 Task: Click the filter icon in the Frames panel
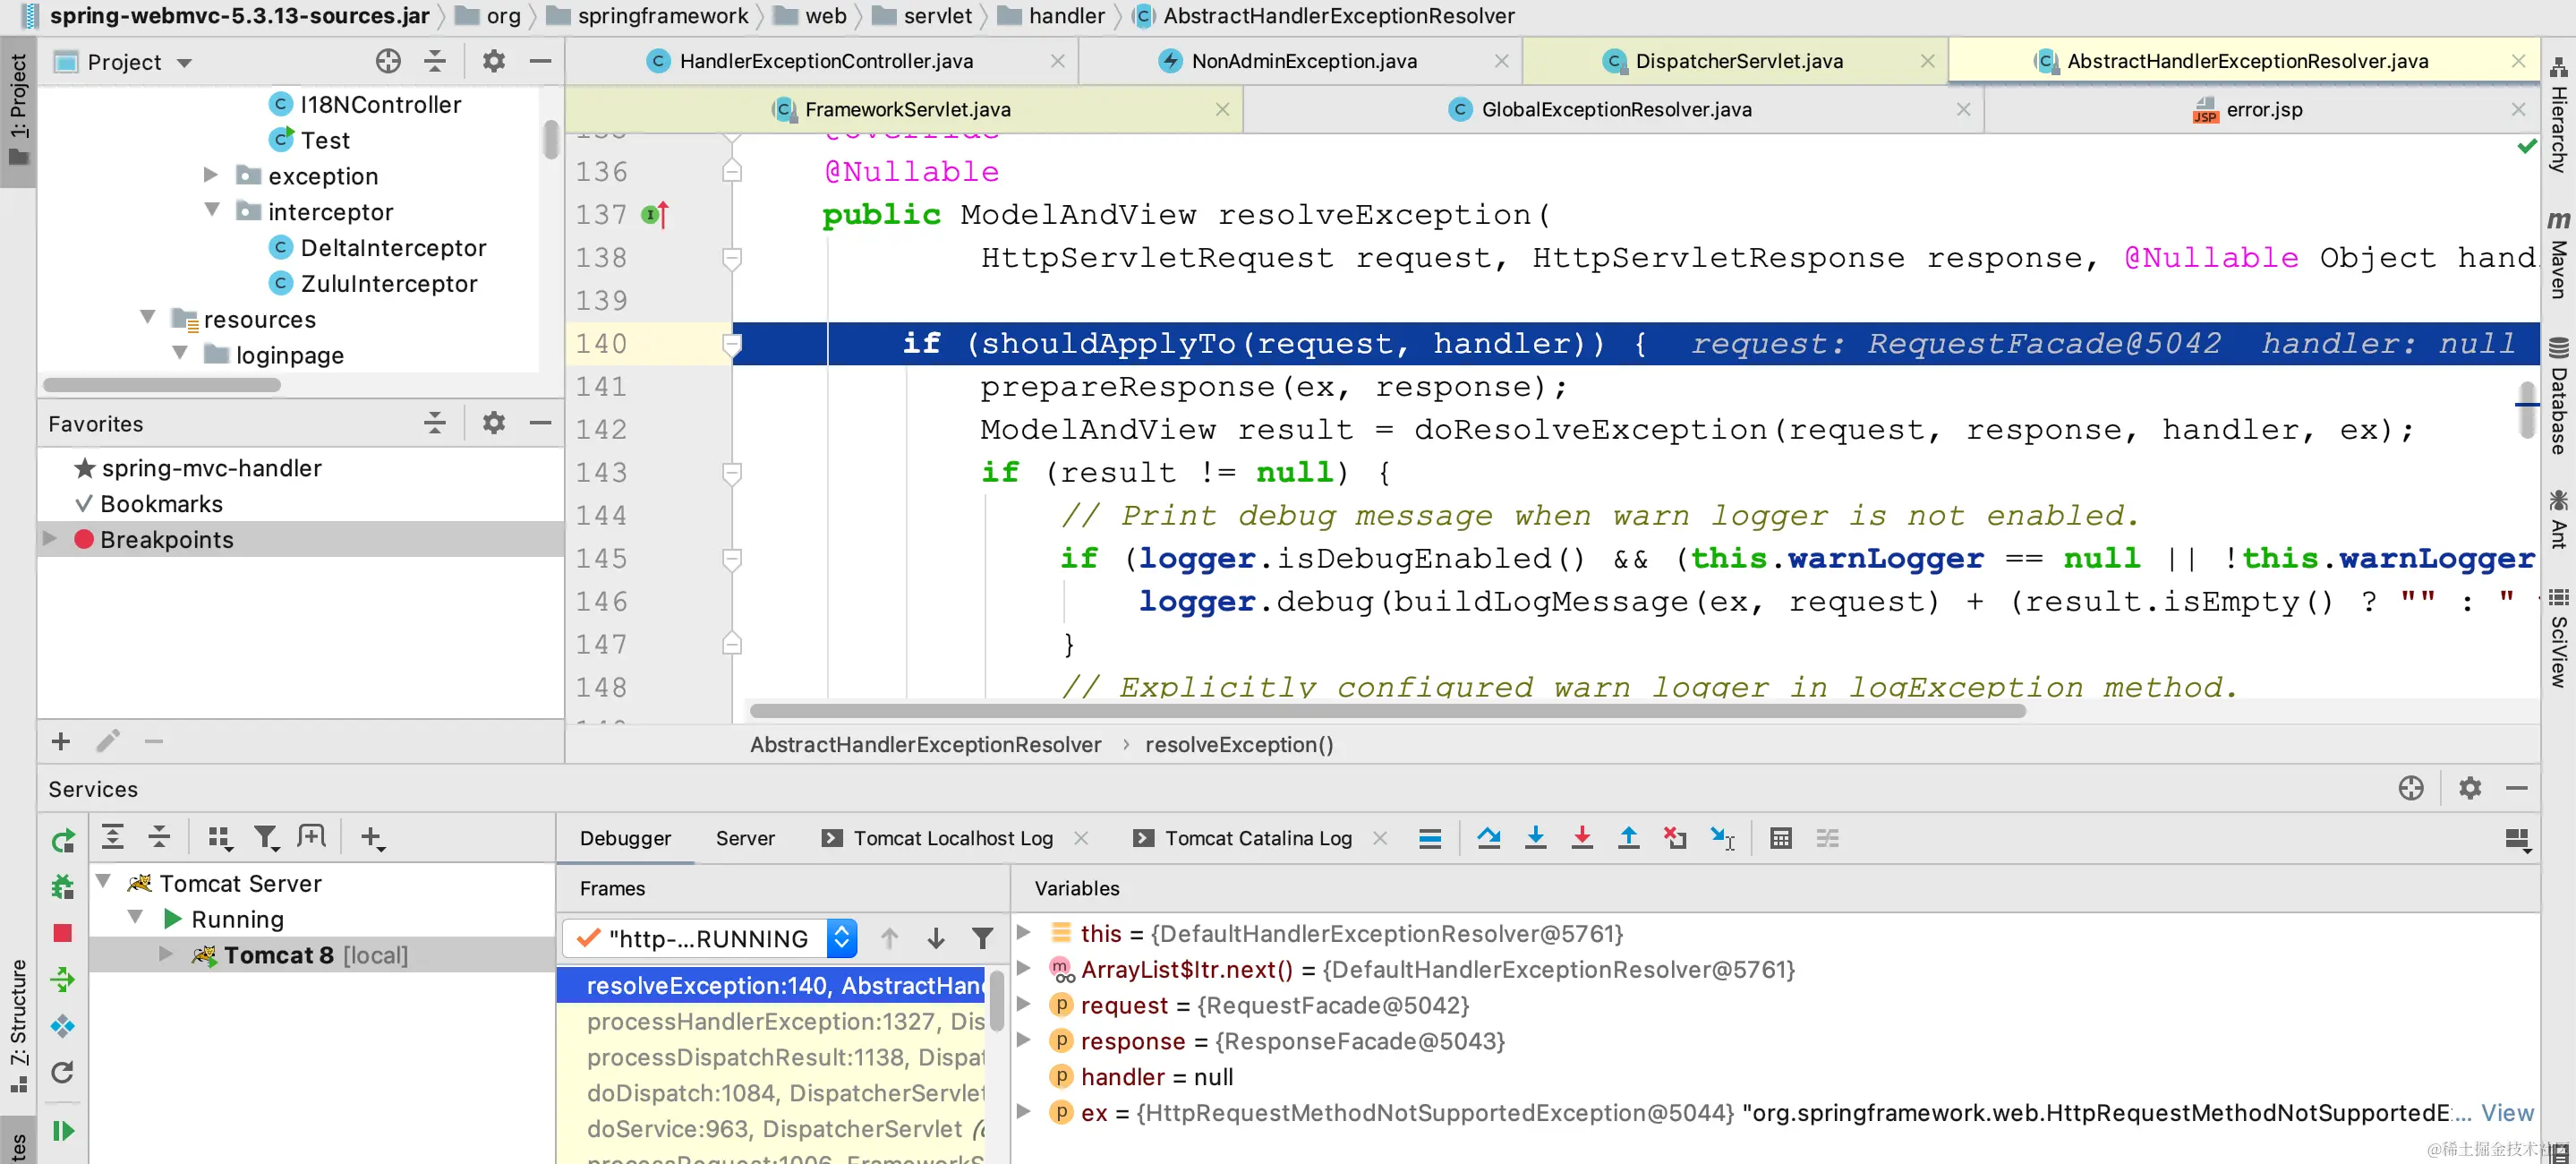(982, 938)
